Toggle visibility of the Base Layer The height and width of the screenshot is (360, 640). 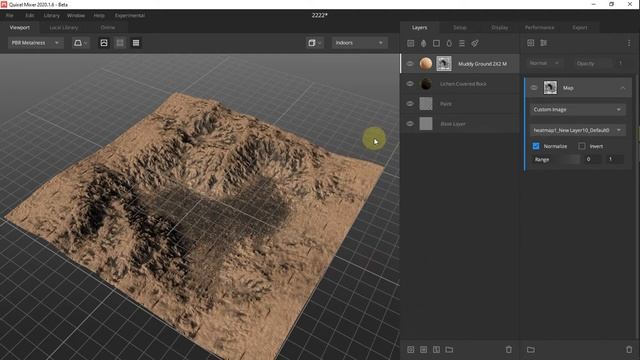click(x=410, y=124)
